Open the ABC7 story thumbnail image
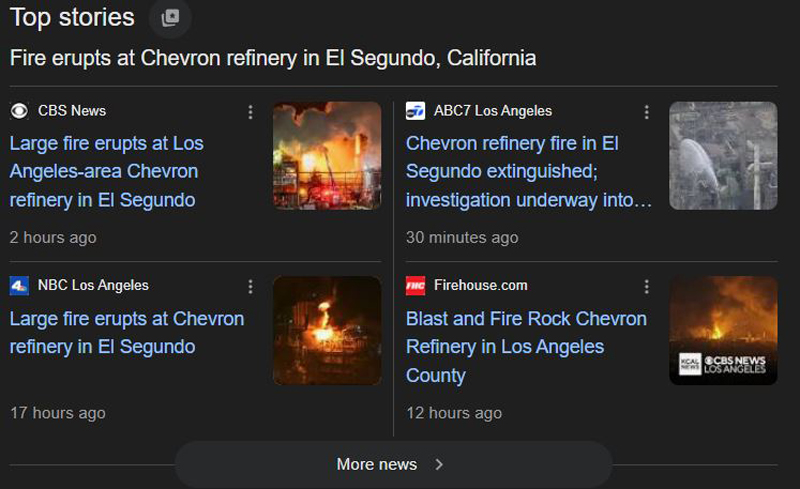Image resolution: width=800 pixels, height=489 pixels. point(723,155)
